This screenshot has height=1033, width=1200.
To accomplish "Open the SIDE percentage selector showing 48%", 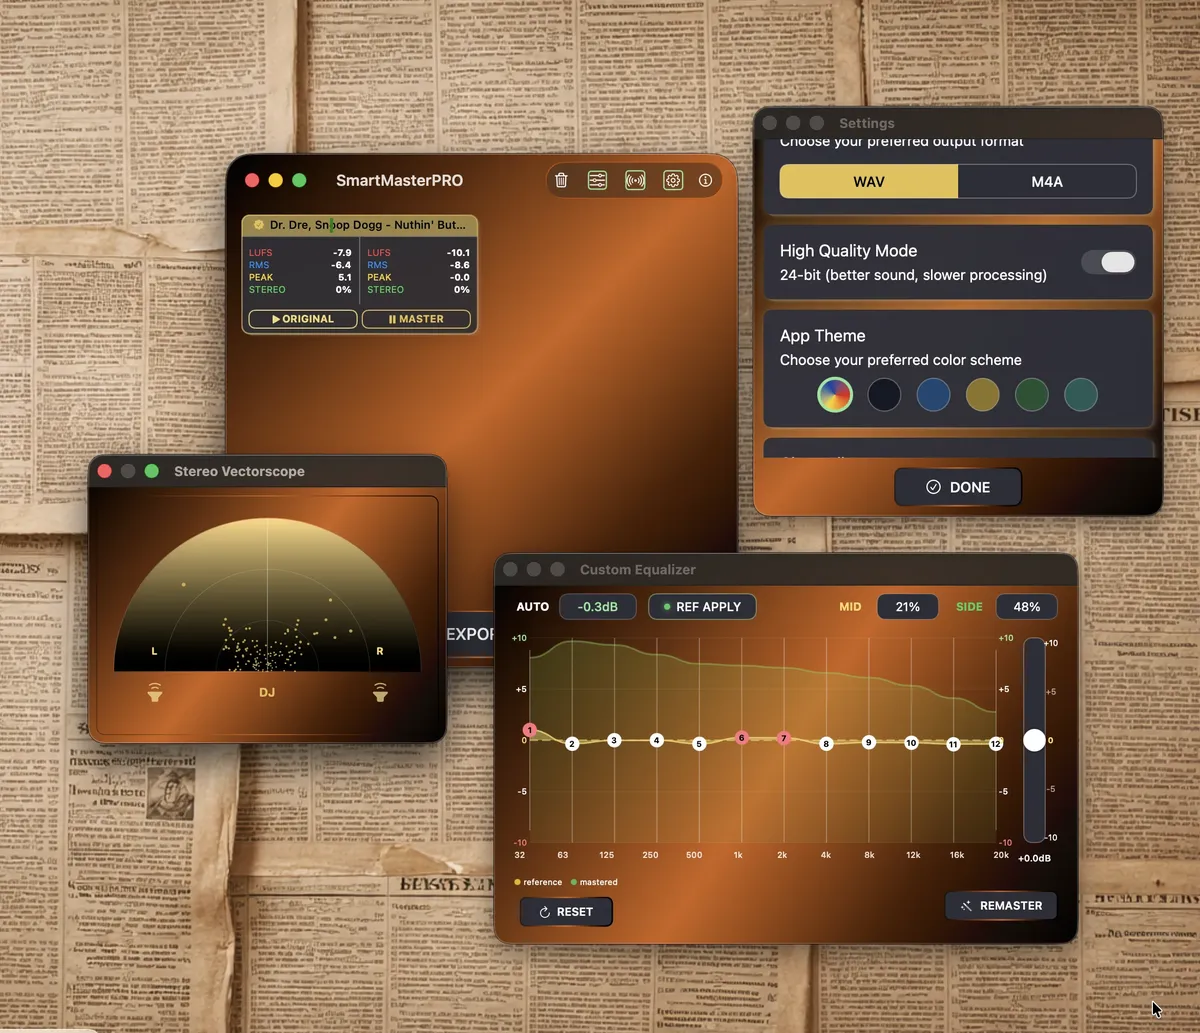I will point(1027,606).
